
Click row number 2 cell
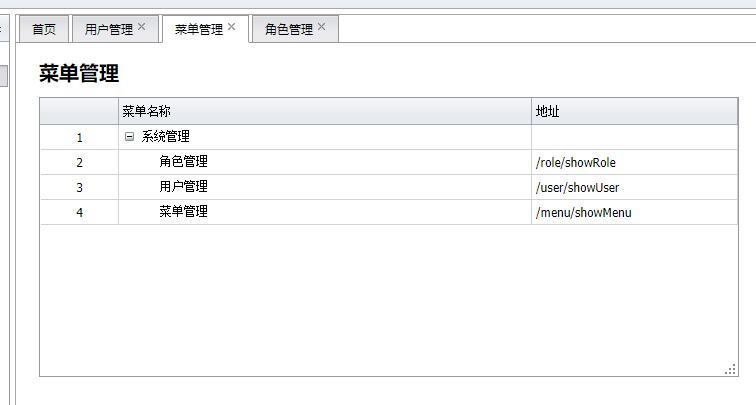pyautogui.click(x=80, y=162)
